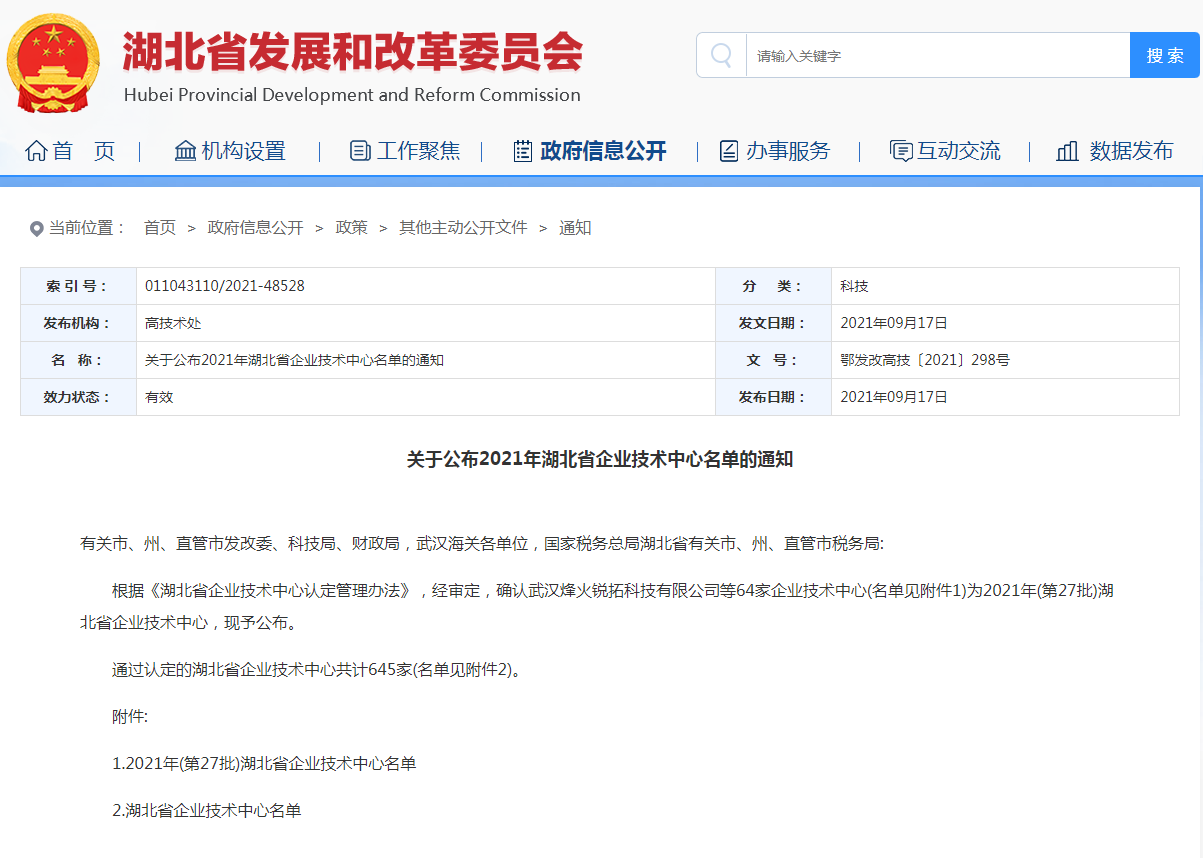Click the chat icon for 互动交流
This screenshot has height=858, width=1203.
[x=901, y=151]
